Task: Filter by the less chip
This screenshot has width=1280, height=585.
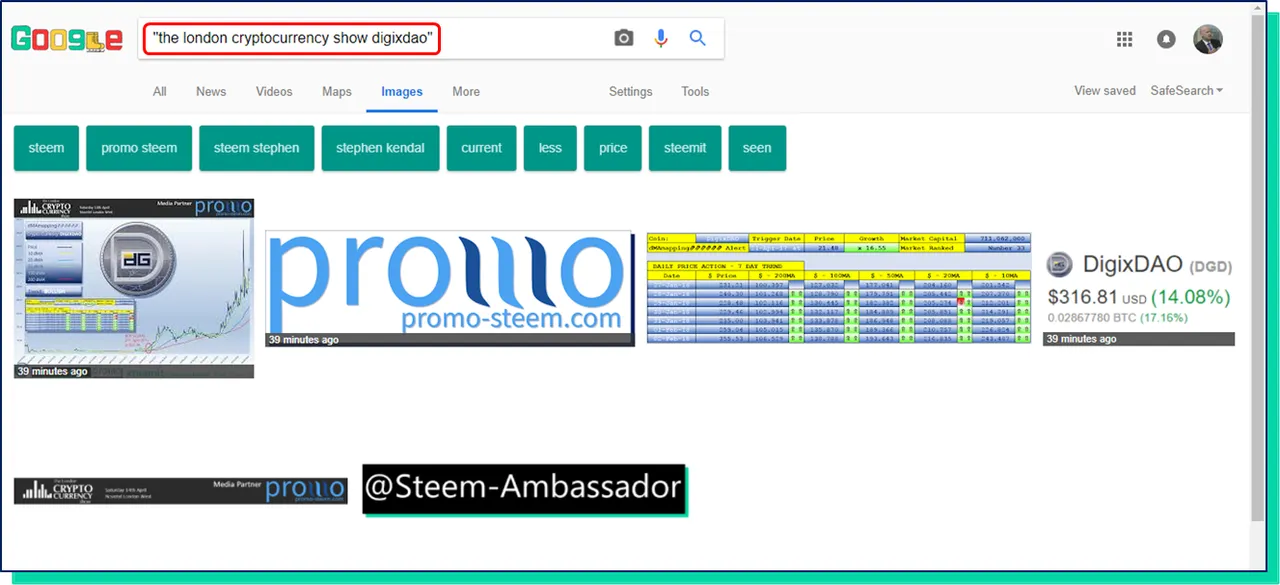Action: click(x=550, y=148)
